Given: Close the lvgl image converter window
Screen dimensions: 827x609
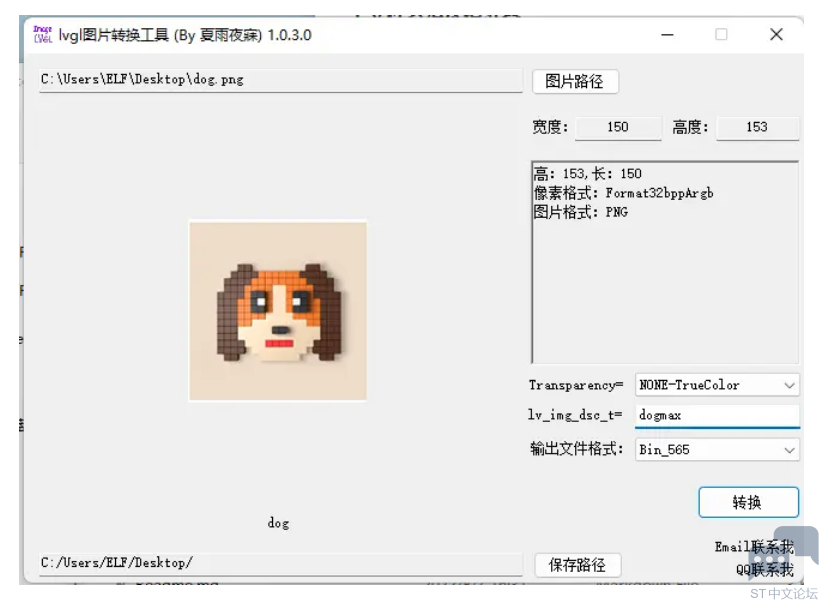Looking at the screenshot, I should tap(776, 35).
